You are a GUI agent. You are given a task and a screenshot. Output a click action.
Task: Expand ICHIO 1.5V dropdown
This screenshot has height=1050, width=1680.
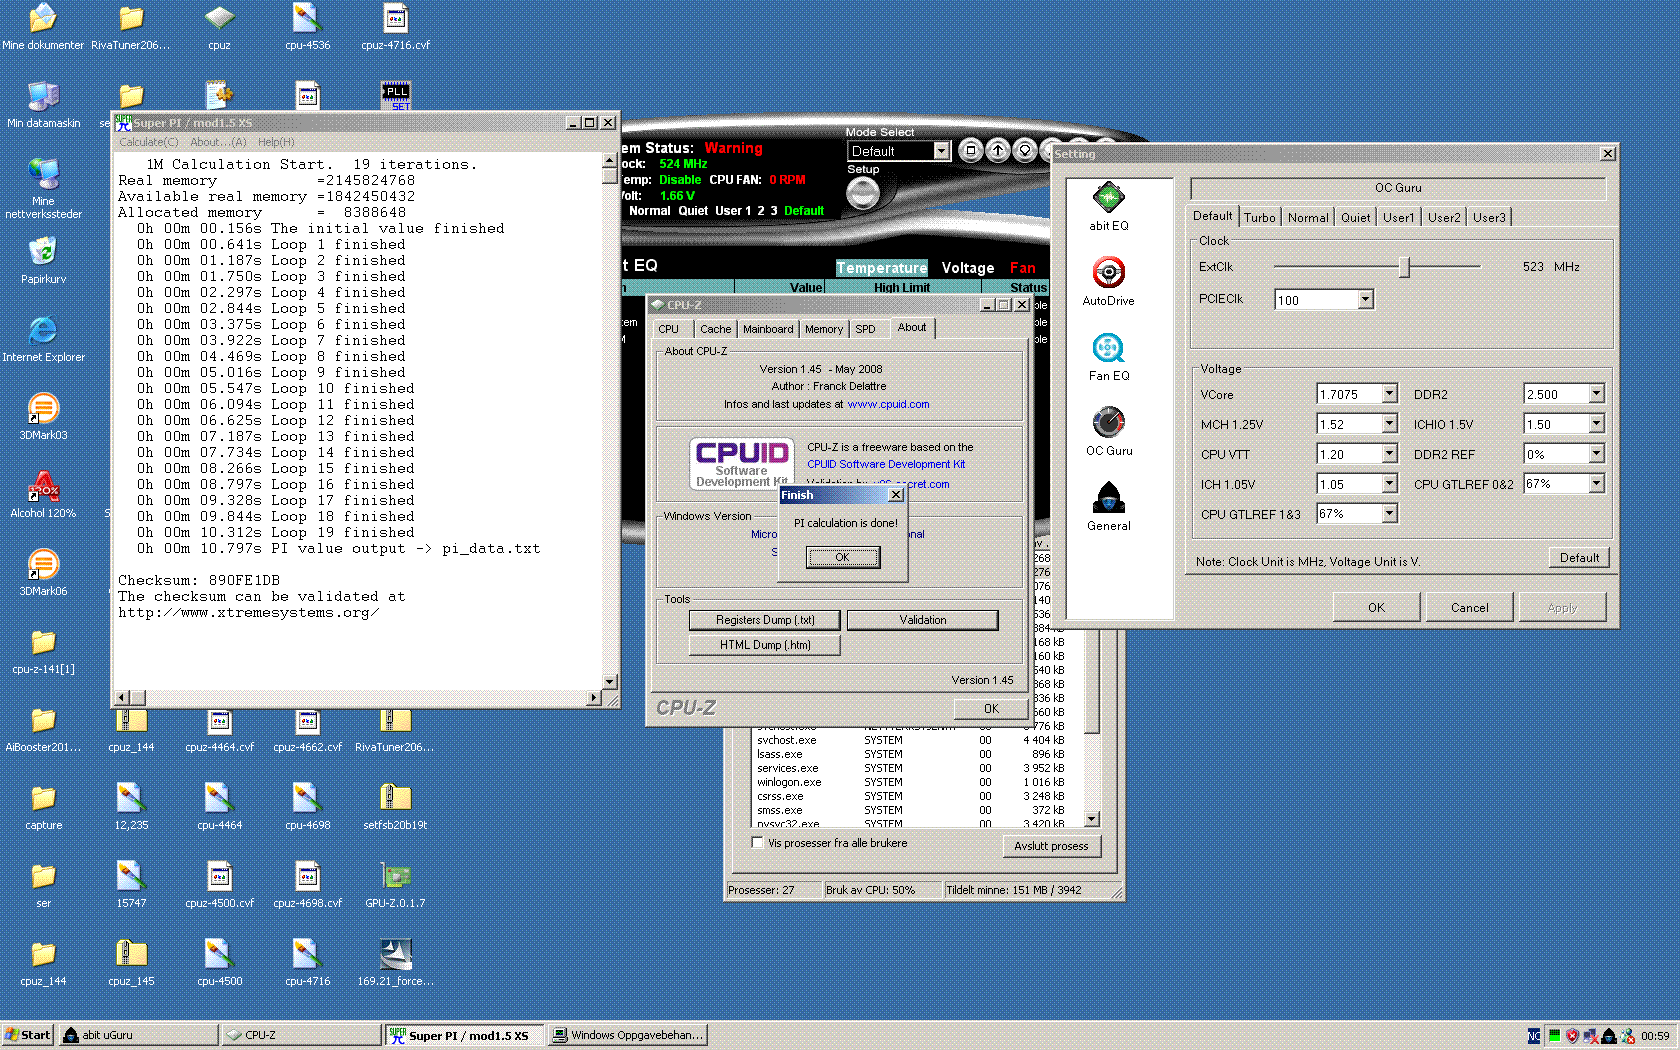tap(1596, 424)
